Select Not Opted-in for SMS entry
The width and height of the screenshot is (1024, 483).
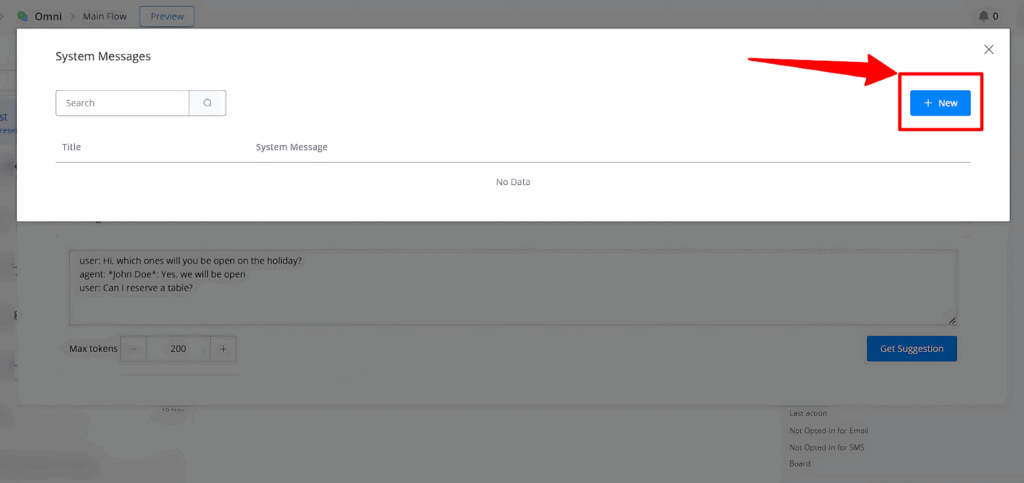[826, 447]
